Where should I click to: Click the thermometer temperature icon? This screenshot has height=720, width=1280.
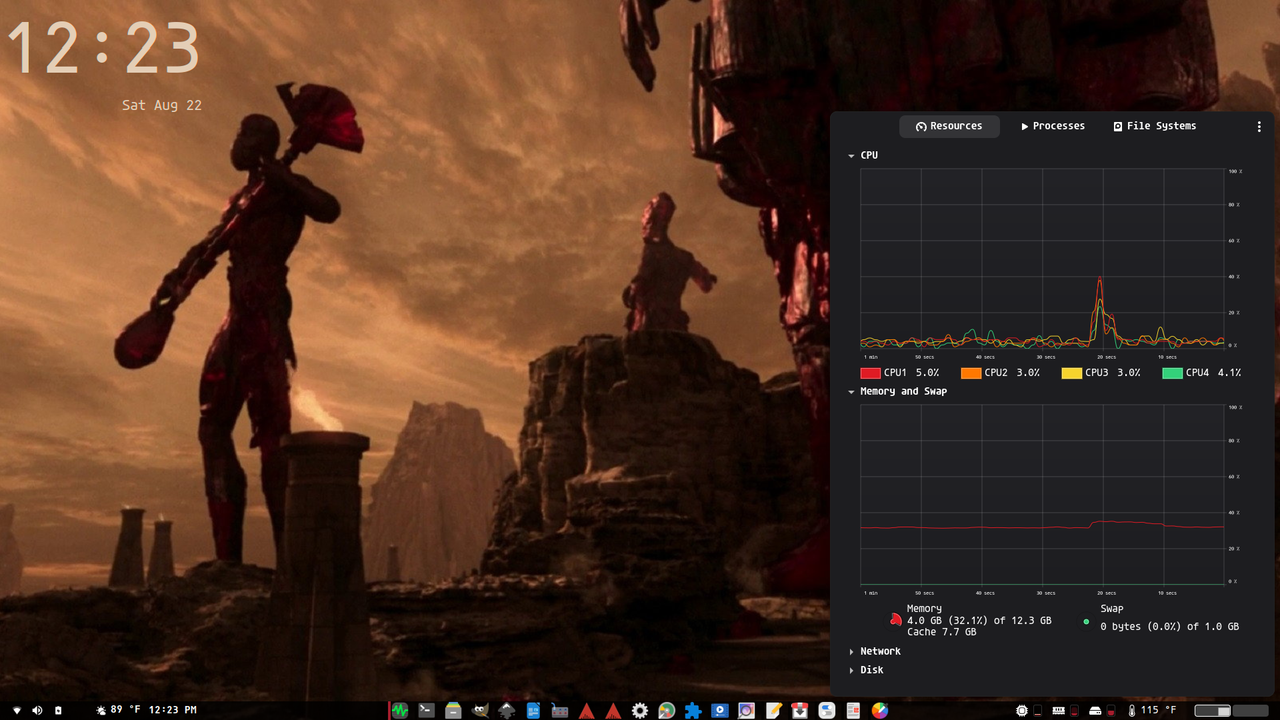(1132, 711)
